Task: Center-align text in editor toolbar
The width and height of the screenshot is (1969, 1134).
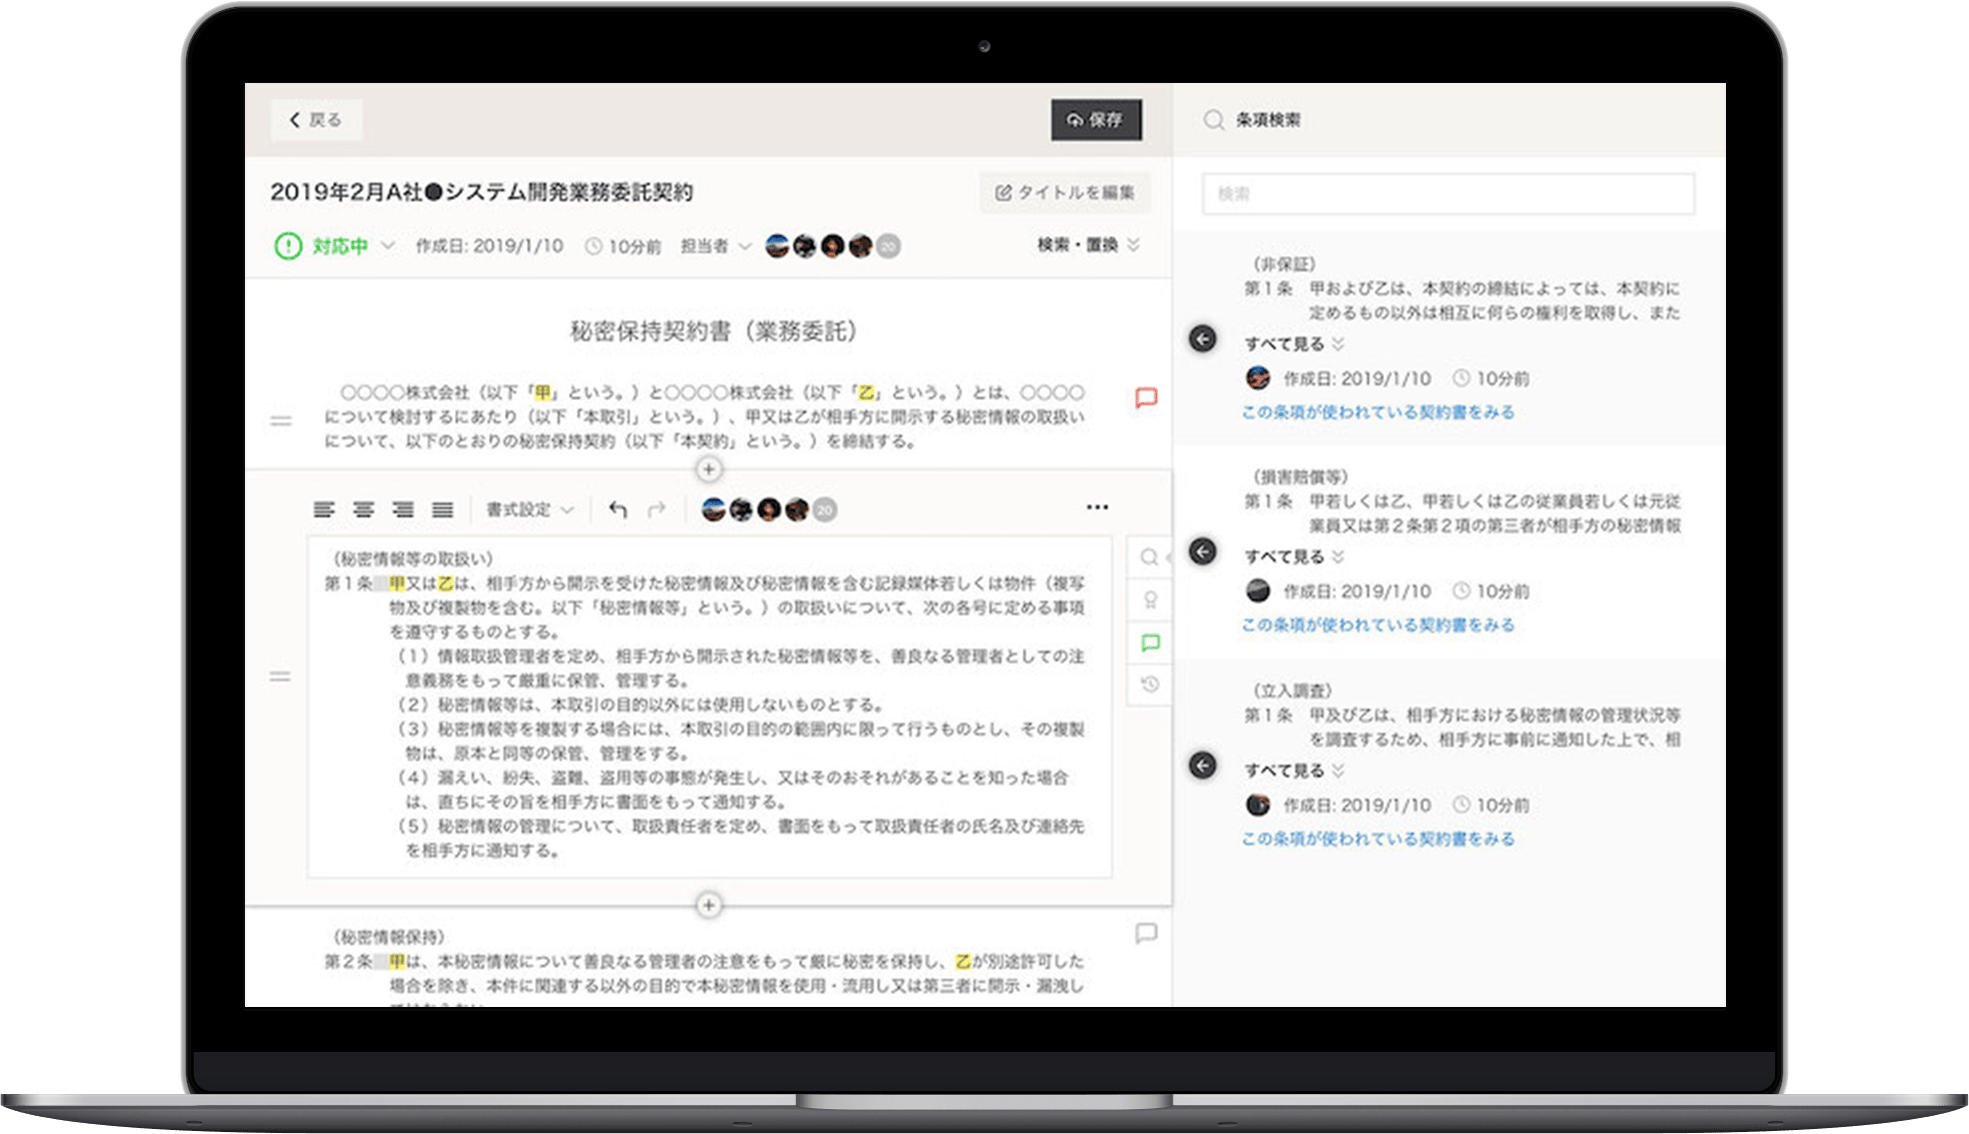Action: pos(364,510)
